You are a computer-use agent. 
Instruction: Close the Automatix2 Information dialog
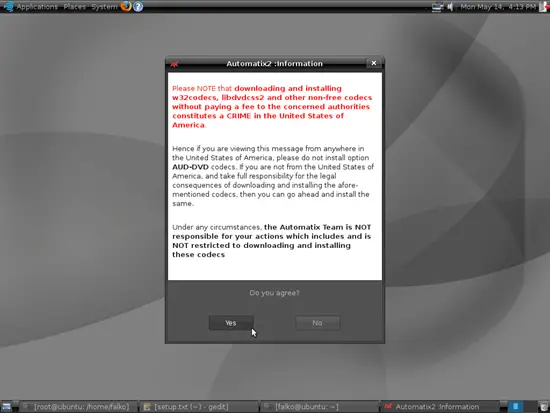[374, 63]
